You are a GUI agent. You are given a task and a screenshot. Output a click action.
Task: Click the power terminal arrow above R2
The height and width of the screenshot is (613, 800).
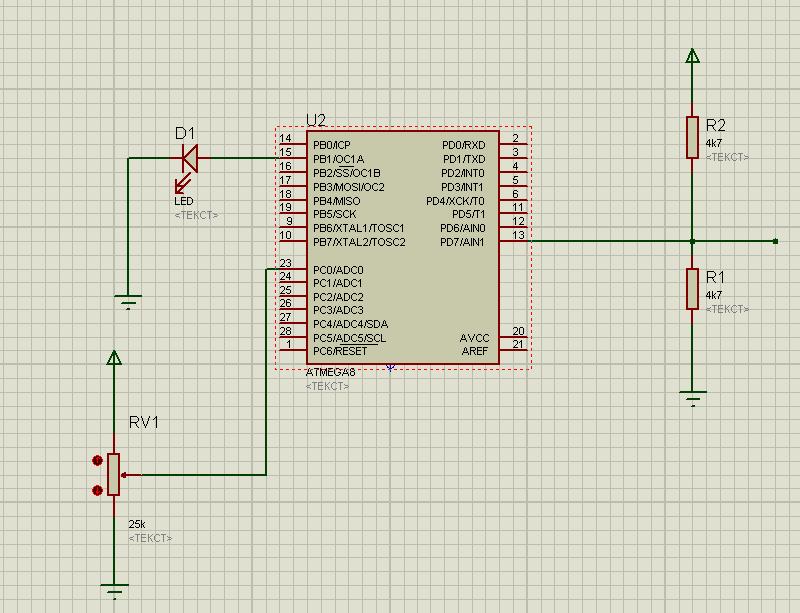(x=692, y=56)
